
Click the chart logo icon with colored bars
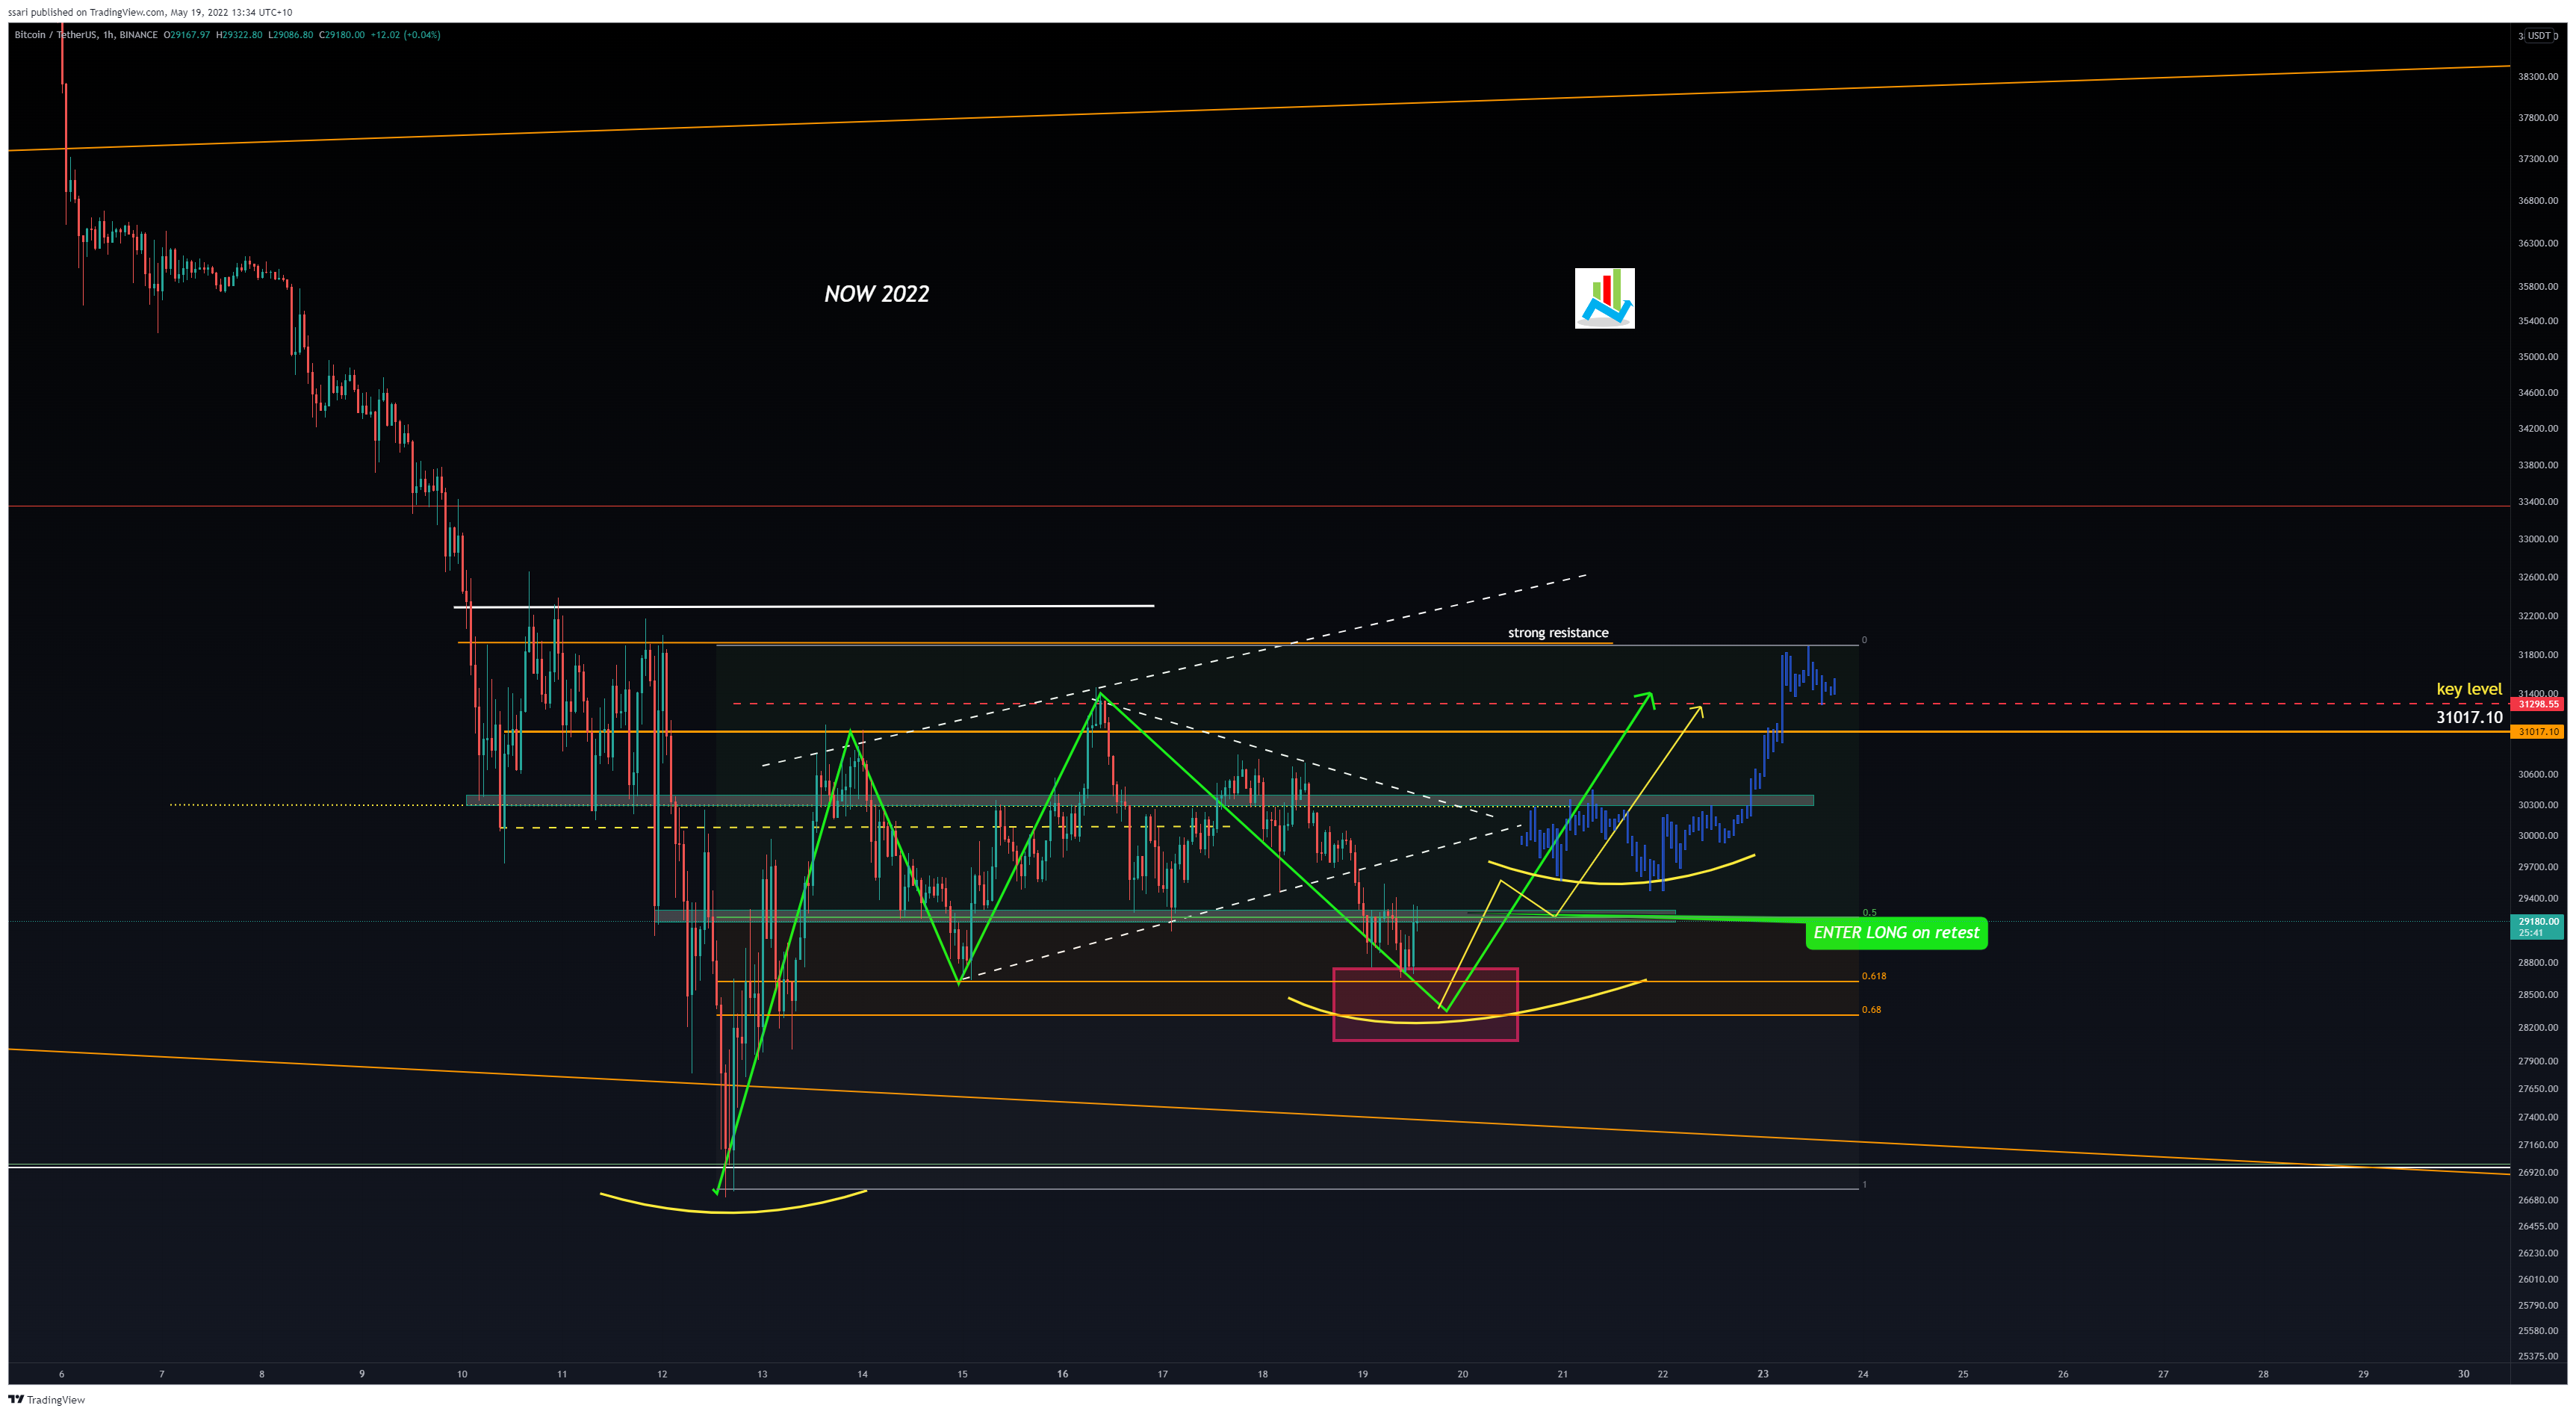pos(1604,298)
